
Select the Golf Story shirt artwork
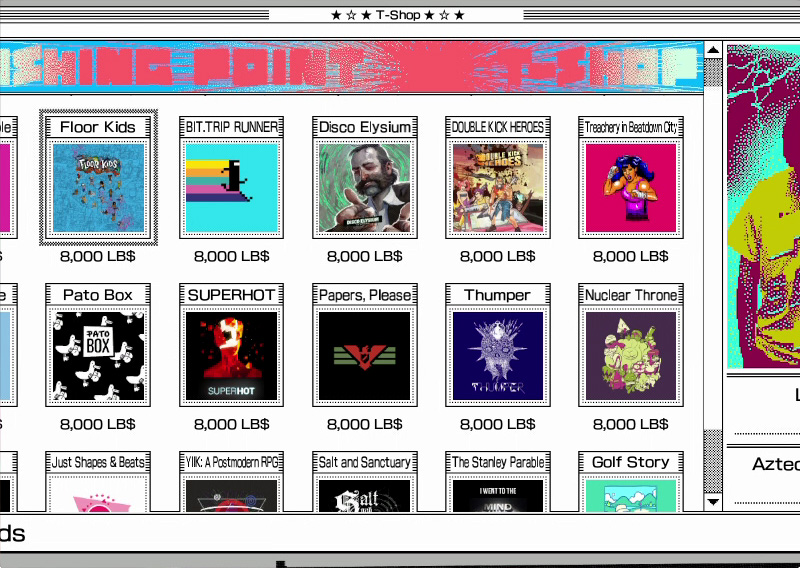tap(631, 496)
